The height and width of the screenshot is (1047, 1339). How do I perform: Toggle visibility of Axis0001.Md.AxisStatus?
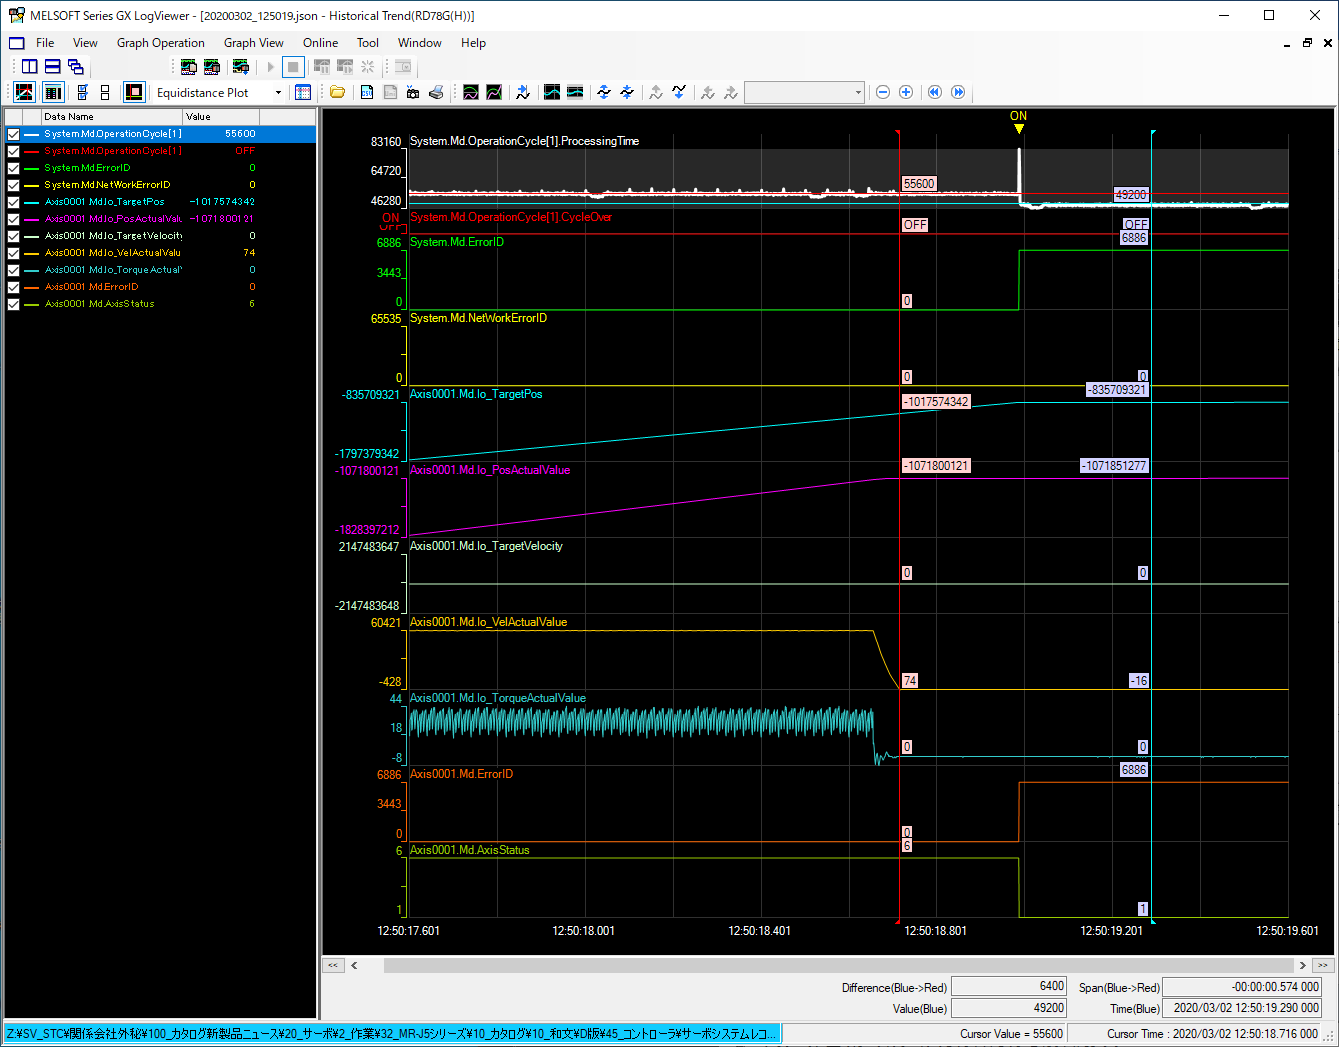coord(12,303)
